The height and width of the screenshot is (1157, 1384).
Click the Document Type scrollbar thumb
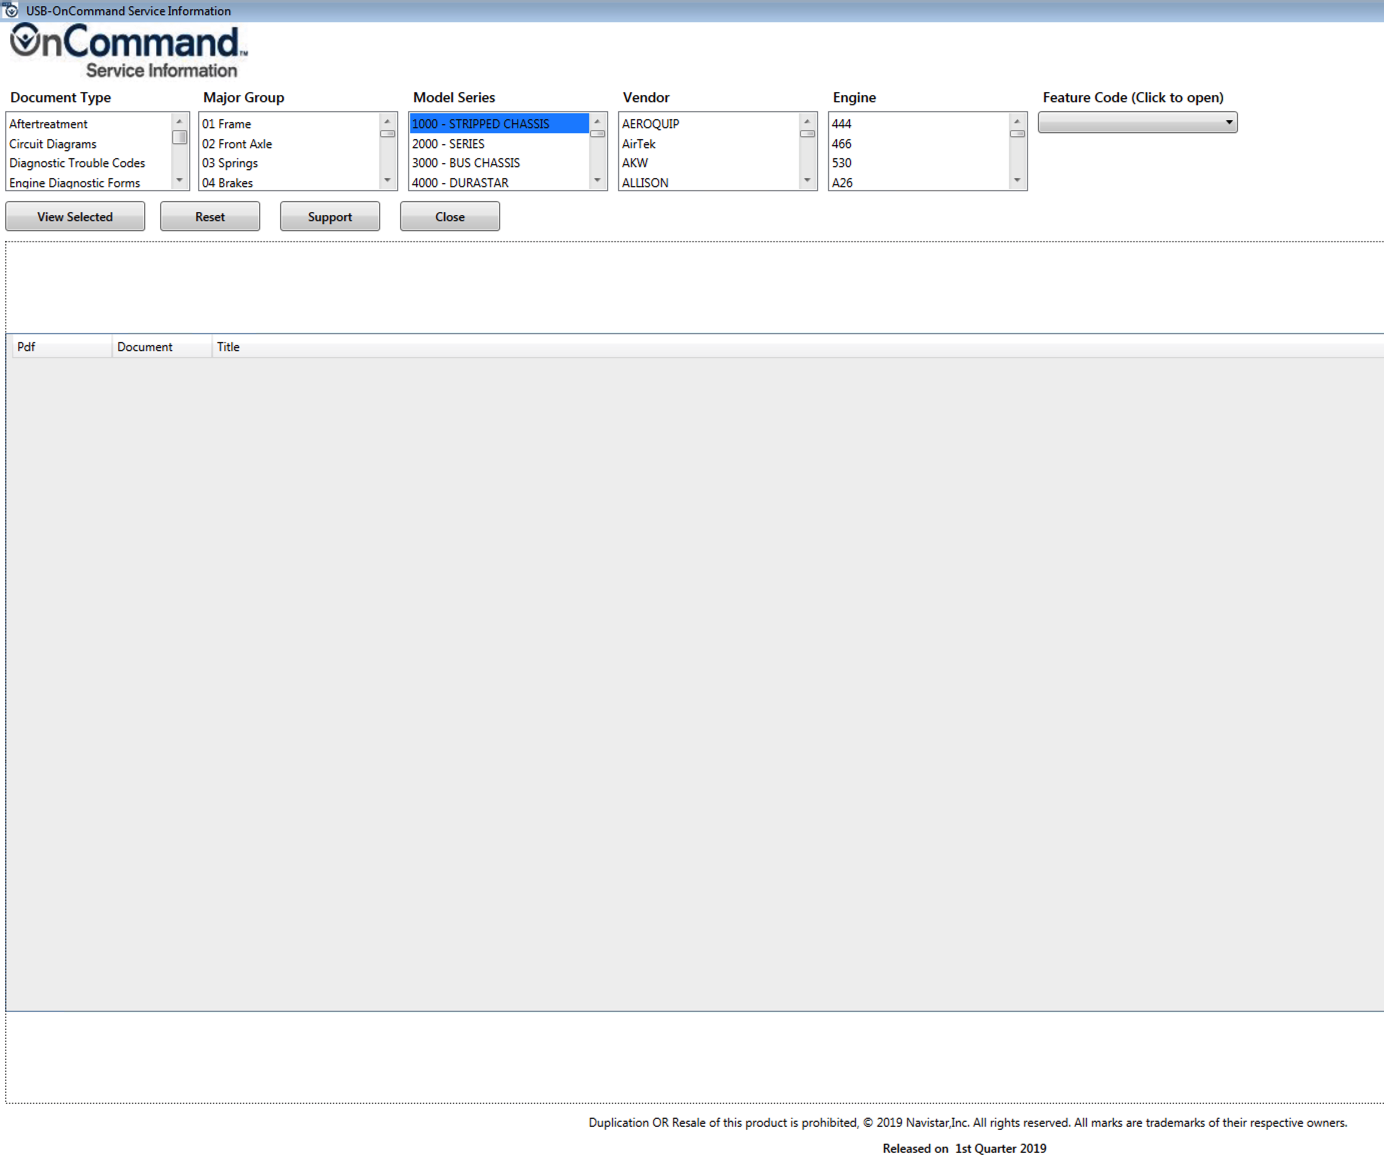(180, 137)
